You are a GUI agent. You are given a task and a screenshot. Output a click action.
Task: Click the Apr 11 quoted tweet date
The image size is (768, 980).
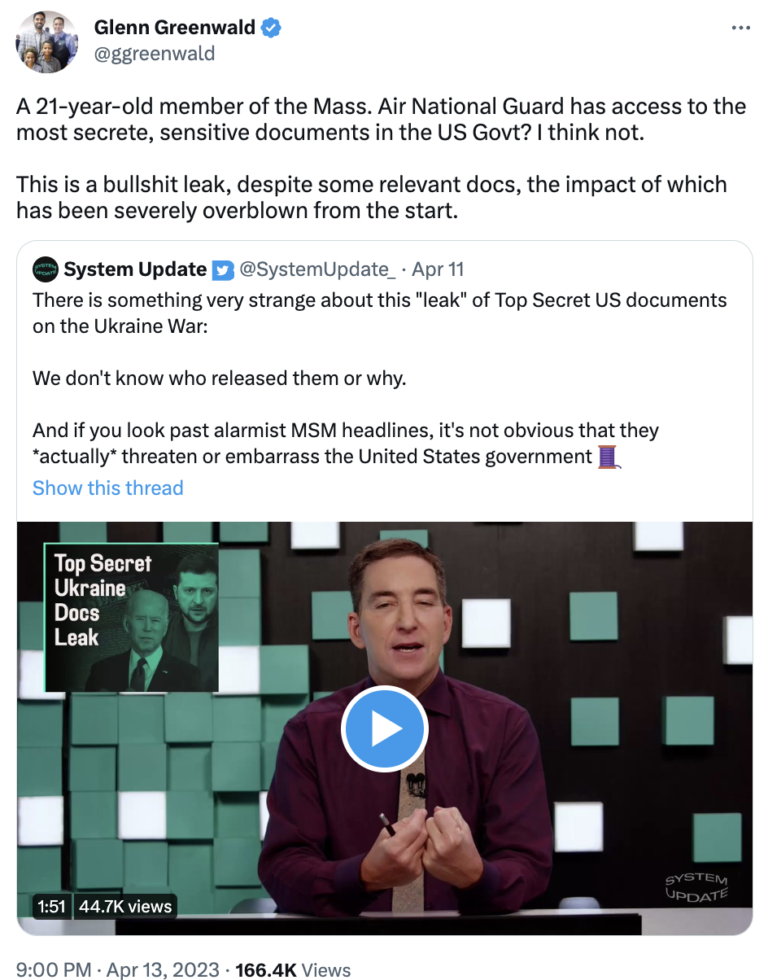coord(438,269)
